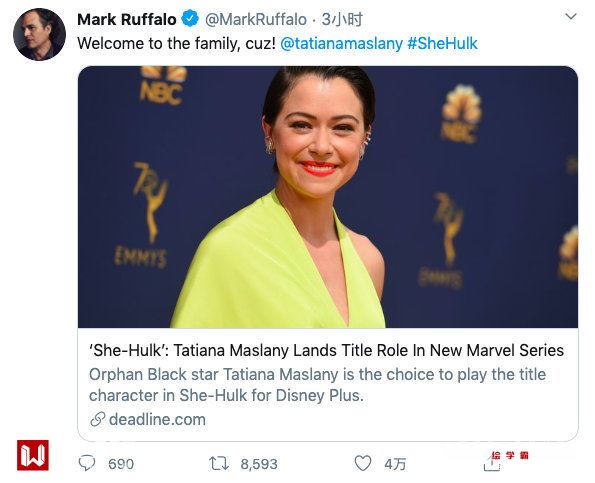Click the Orphan Black article description text
Screen dimensions: 595x483
318,385
